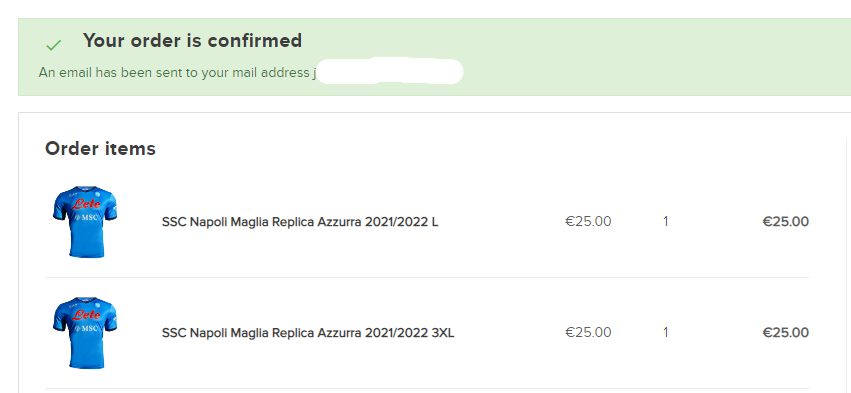Click the L jersey unit price €25.00
This screenshot has width=851, height=393.
point(588,221)
